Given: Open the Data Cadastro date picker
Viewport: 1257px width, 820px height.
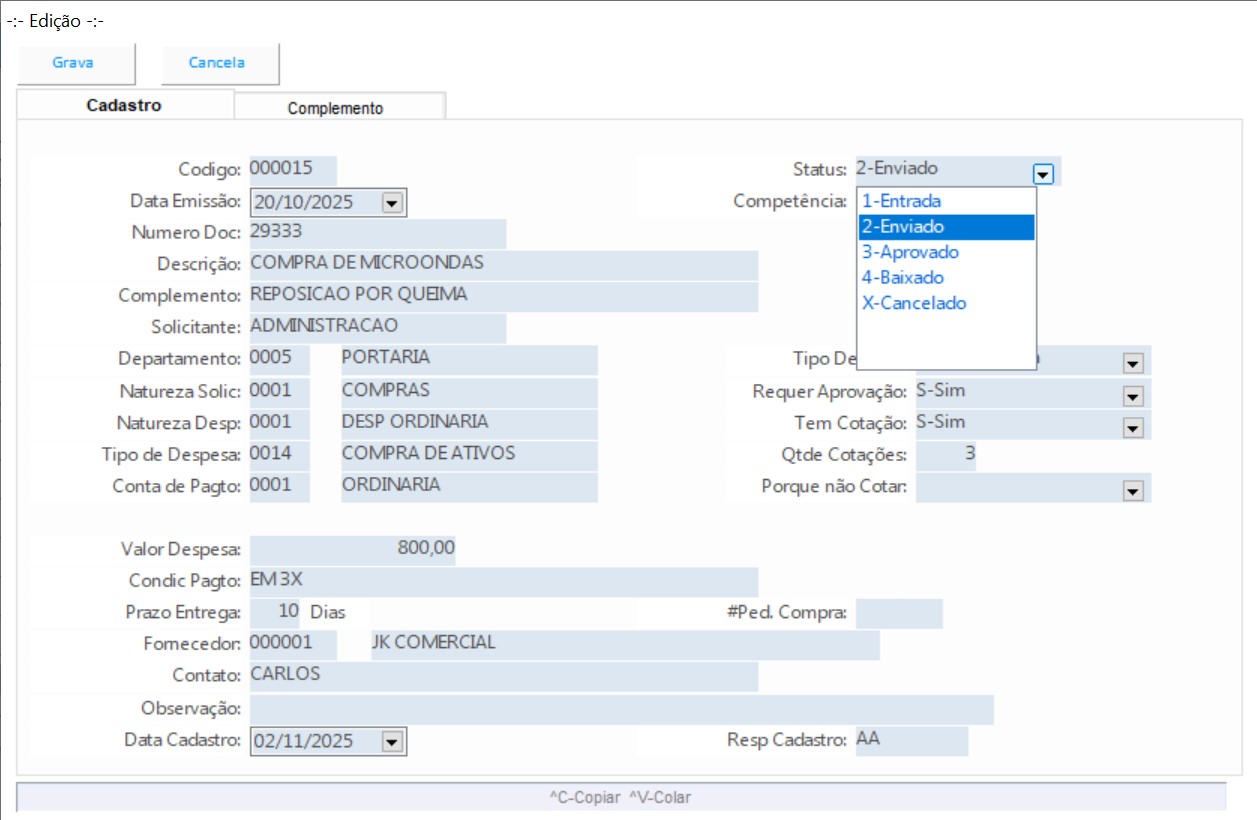Looking at the screenshot, I should [x=392, y=742].
